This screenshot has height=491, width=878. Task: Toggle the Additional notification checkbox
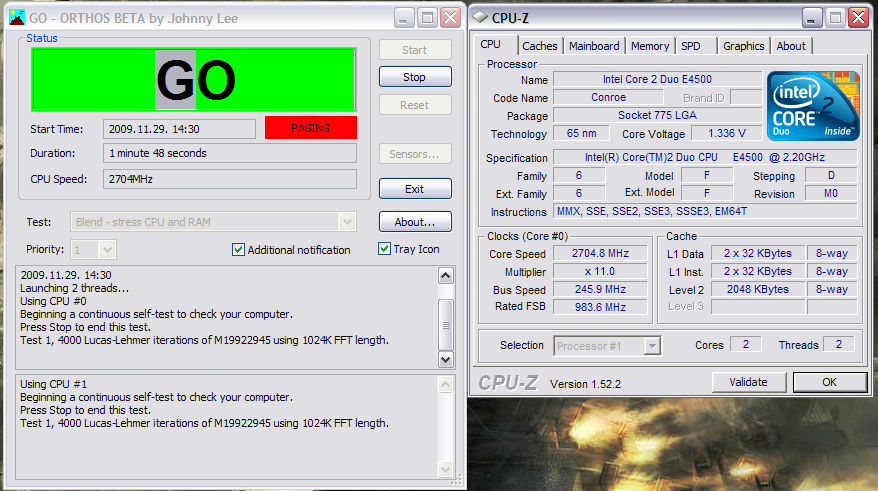click(x=238, y=250)
